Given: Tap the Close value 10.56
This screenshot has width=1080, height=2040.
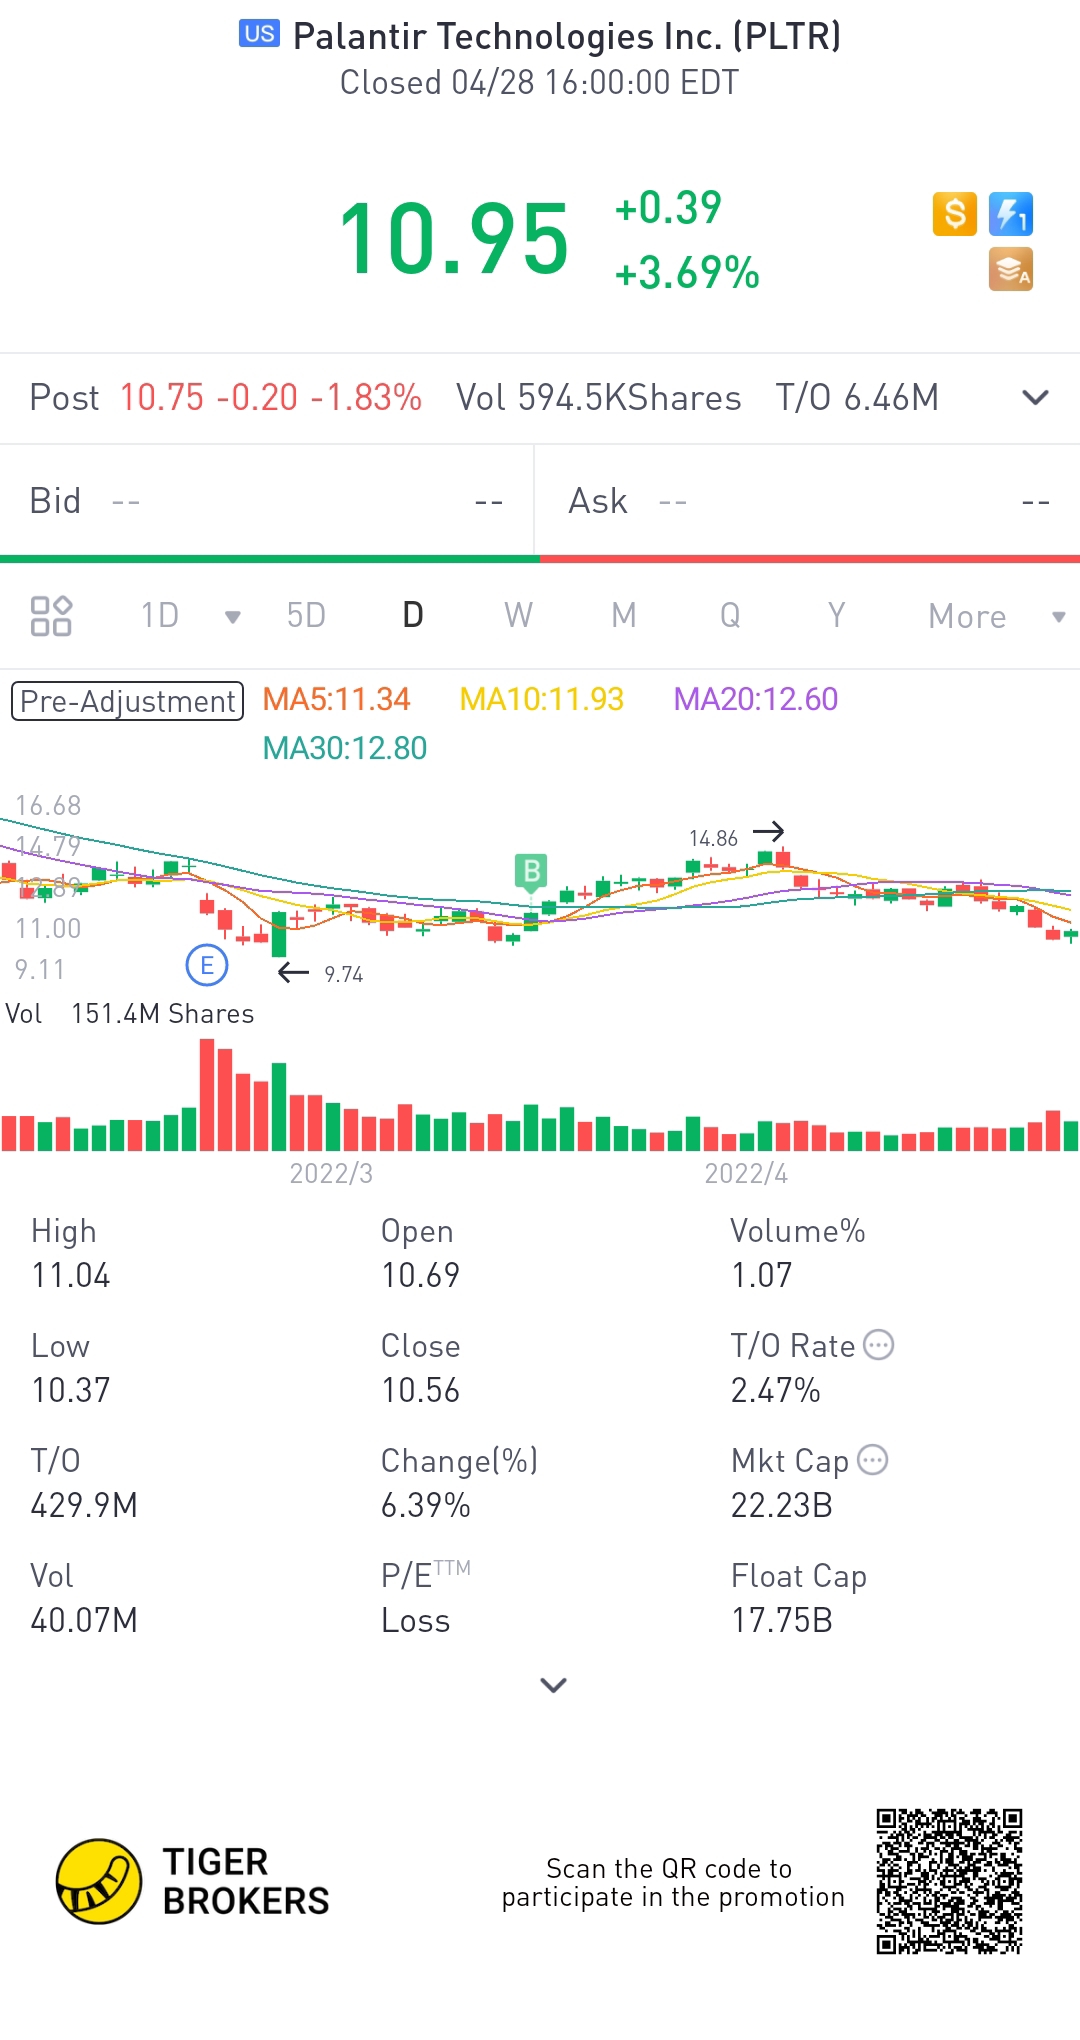Looking at the screenshot, I should [420, 1390].
